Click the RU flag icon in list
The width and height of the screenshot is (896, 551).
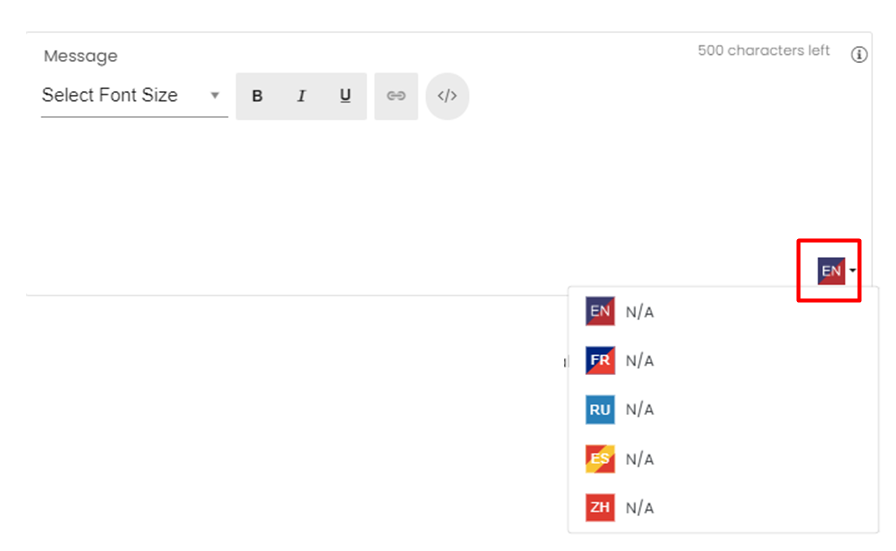tap(600, 409)
